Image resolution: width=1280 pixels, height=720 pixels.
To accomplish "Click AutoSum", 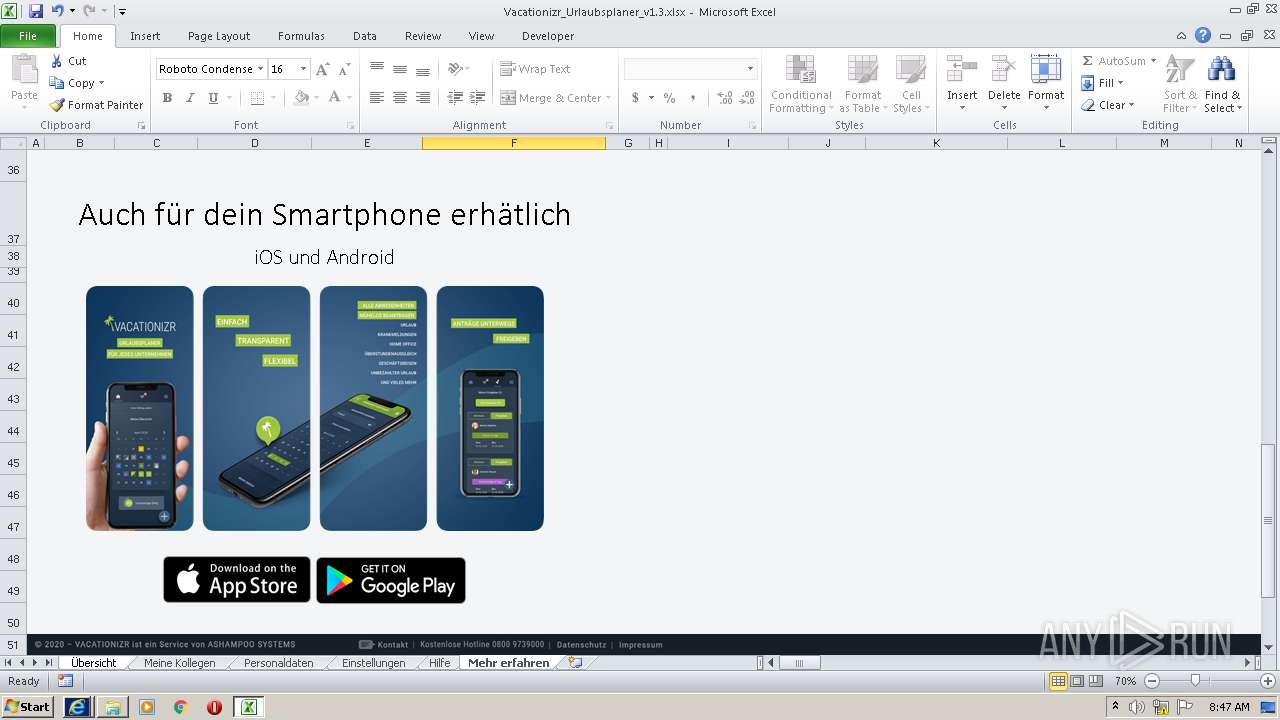I will point(1112,61).
